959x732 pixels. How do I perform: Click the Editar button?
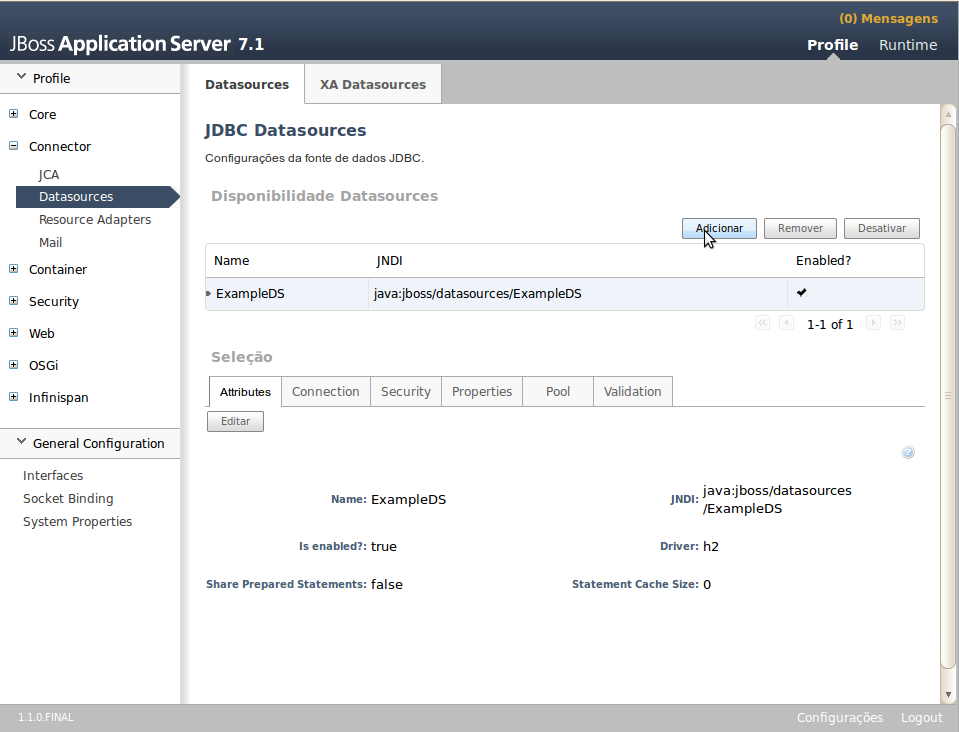[235, 421]
